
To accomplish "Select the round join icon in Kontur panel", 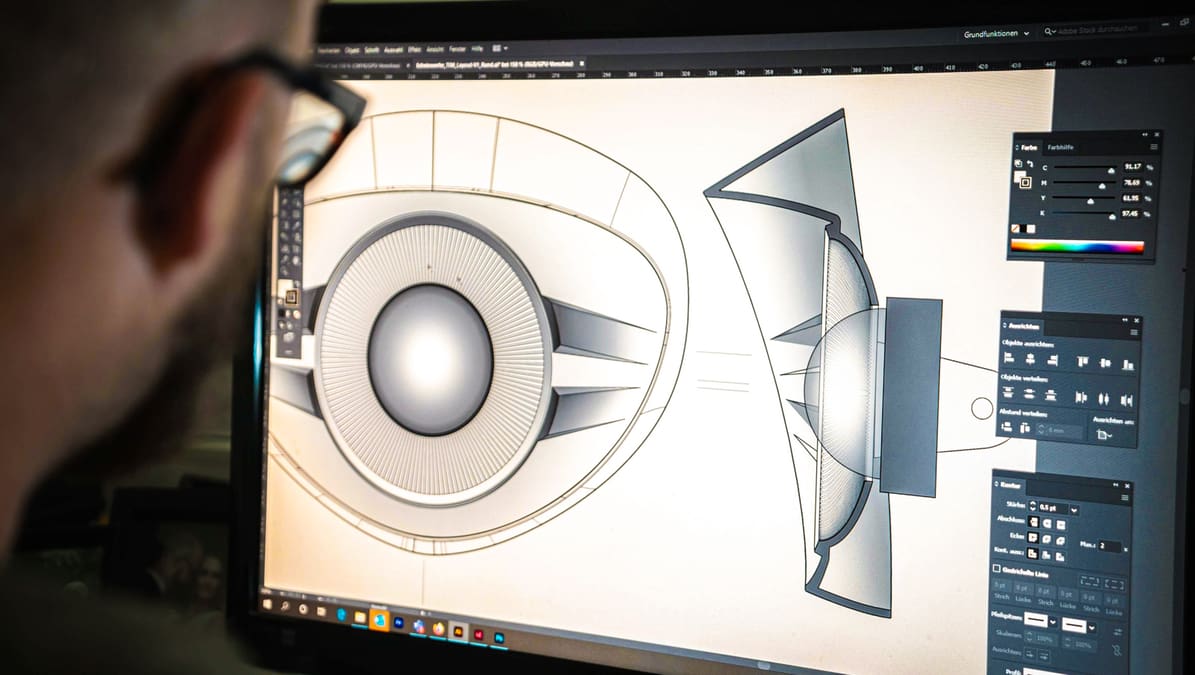I will click(x=1048, y=539).
